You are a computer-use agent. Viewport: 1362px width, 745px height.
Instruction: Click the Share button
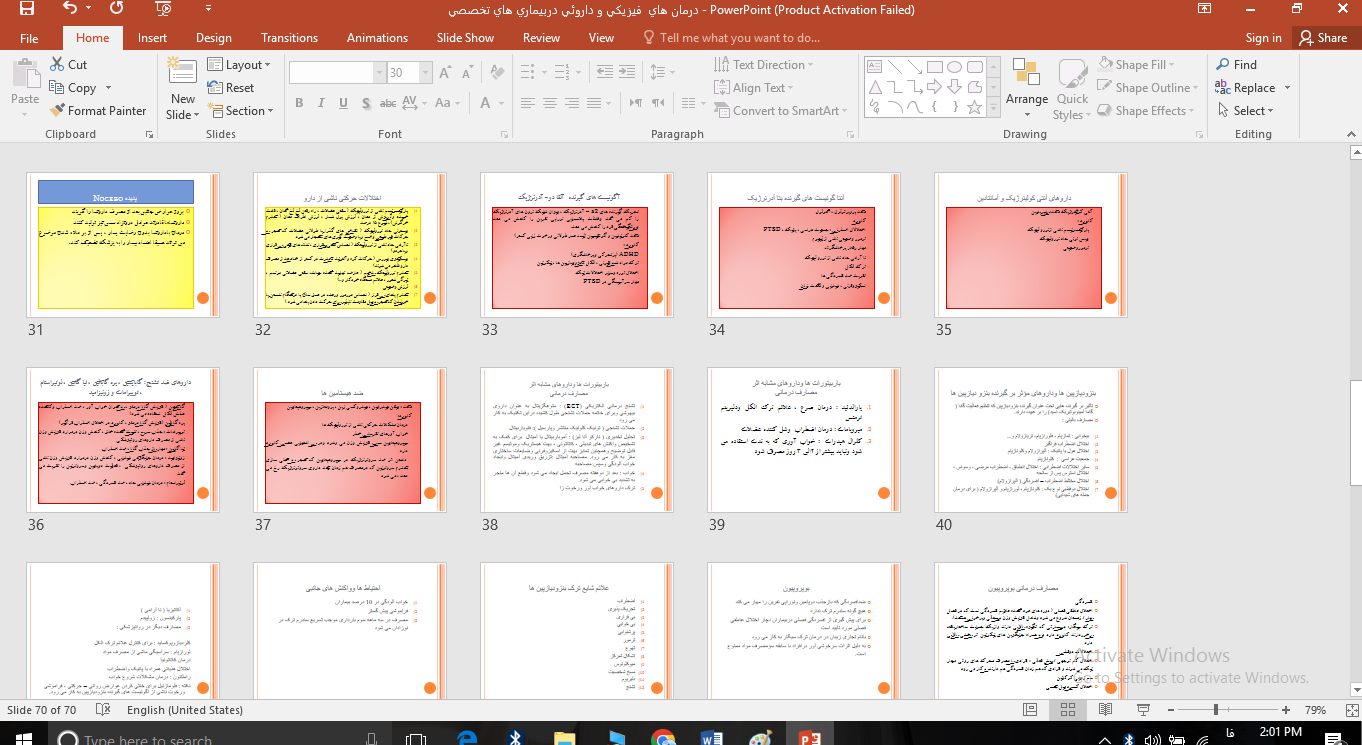pos(1322,38)
